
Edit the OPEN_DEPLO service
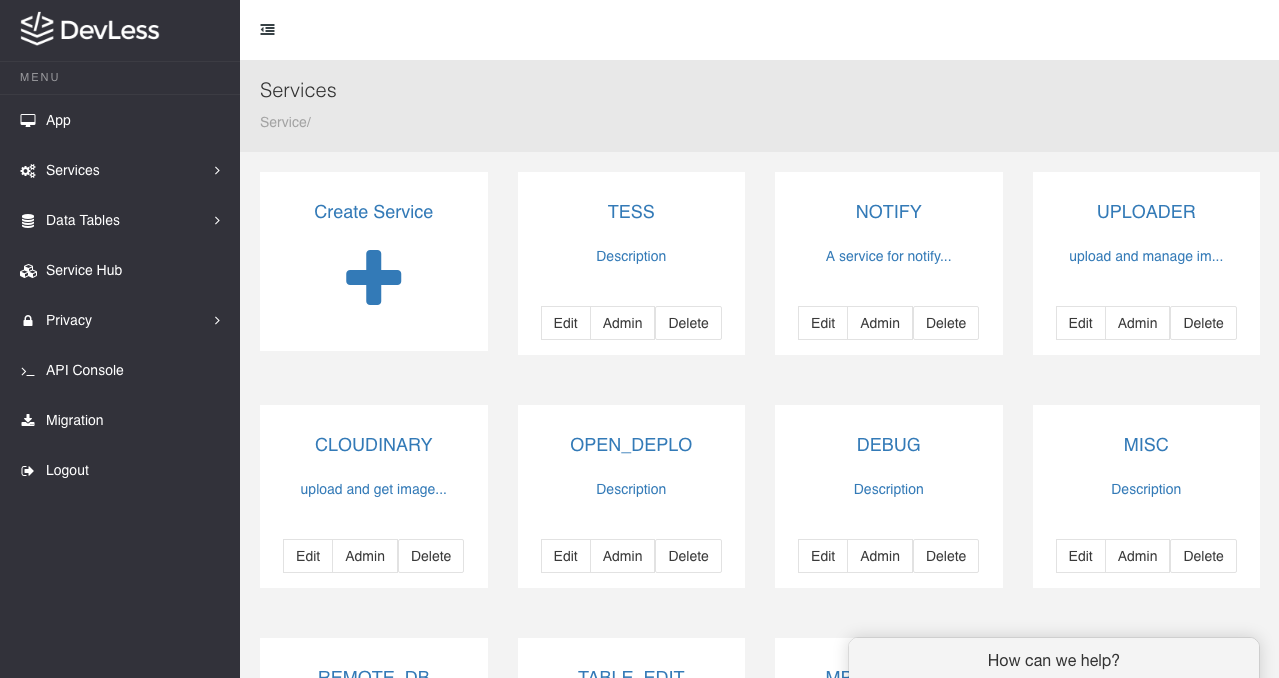[566, 556]
